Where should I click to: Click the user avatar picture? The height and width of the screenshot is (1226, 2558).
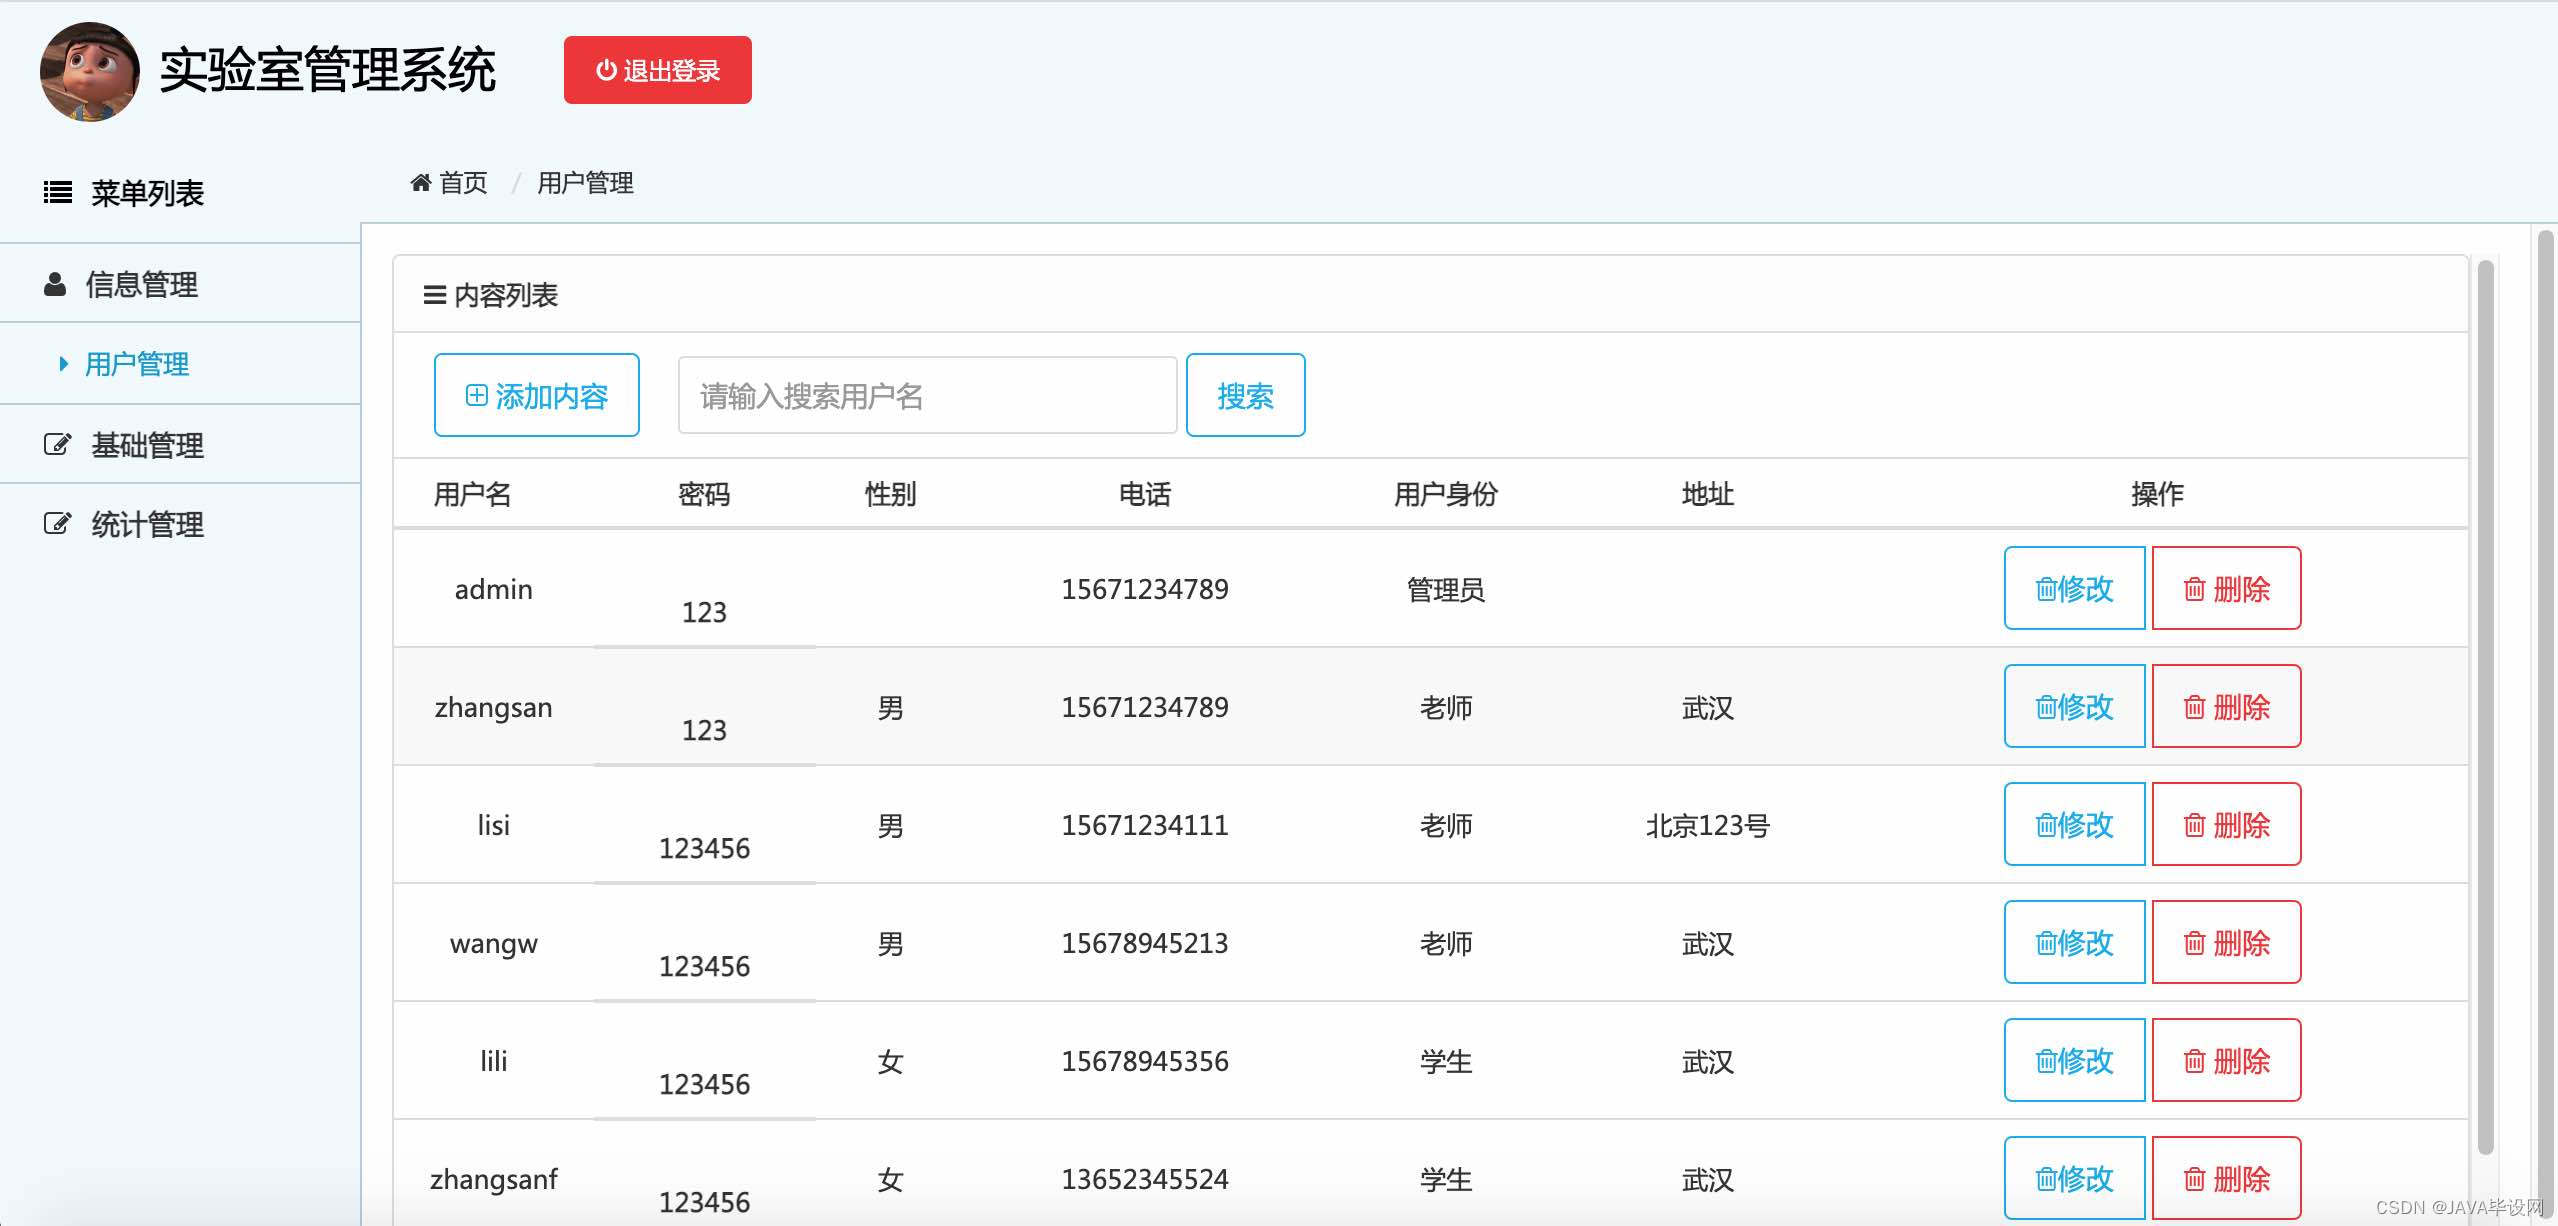(x=90, y=72)
